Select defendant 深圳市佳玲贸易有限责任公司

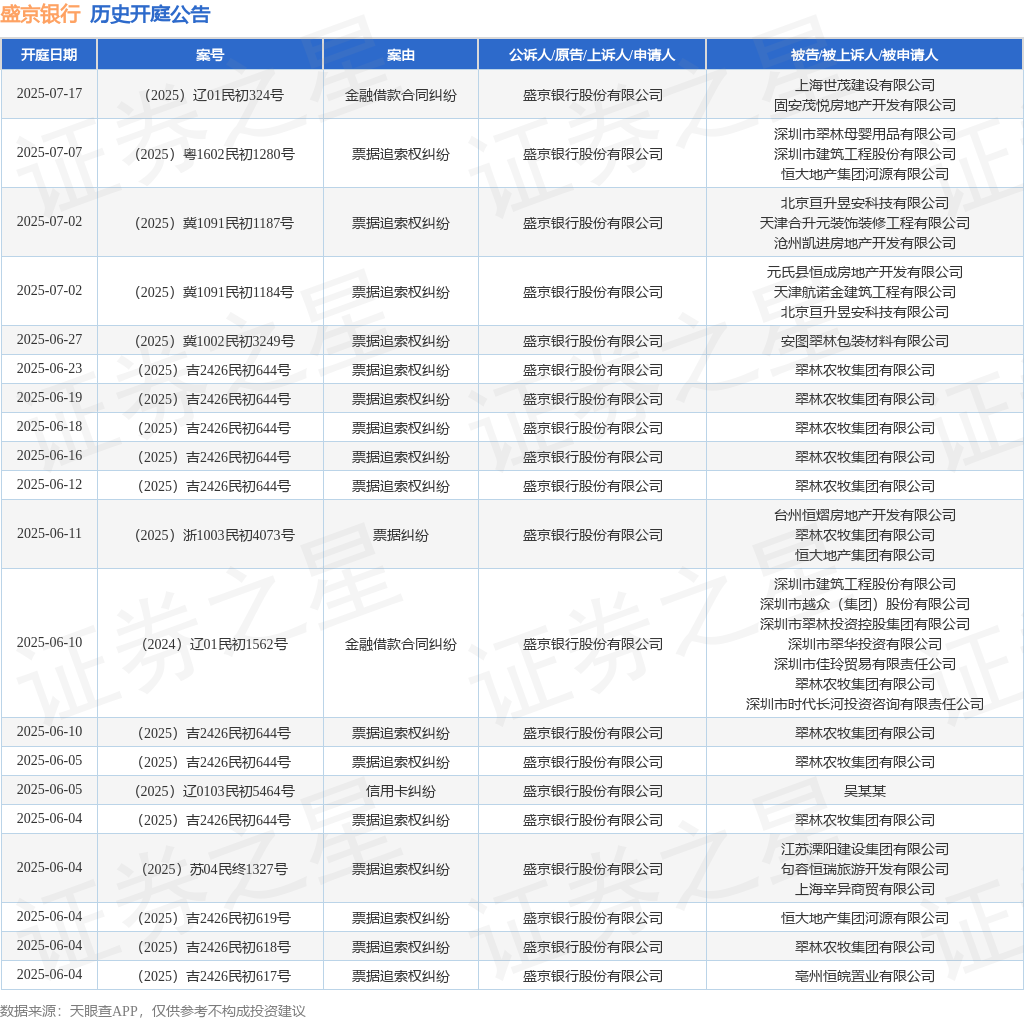click(864, 664)
